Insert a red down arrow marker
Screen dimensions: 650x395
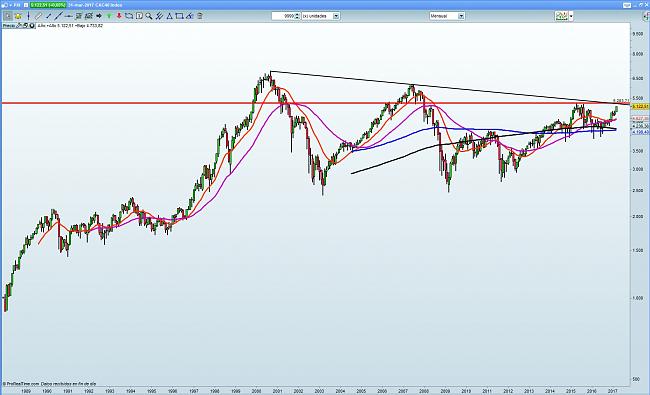[119, 16]
